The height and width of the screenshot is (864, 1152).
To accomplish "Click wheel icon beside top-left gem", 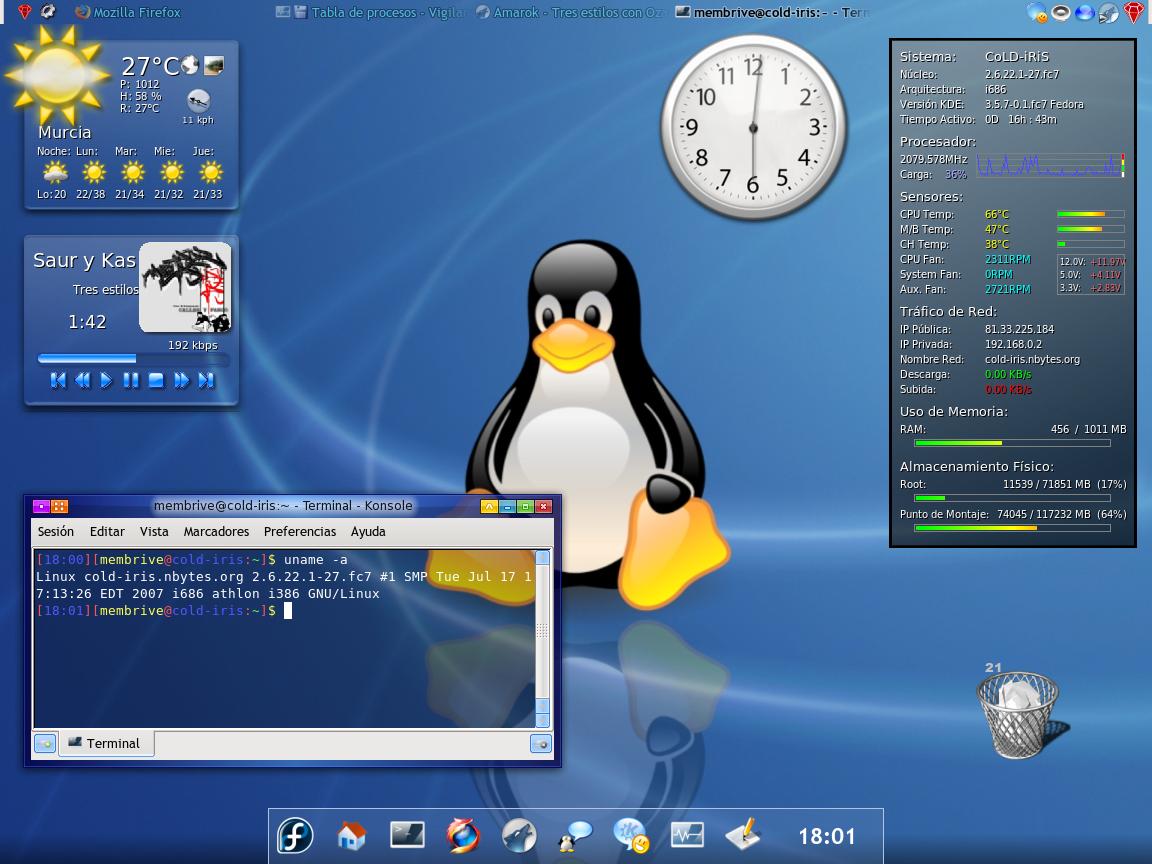I will point(48,11).
